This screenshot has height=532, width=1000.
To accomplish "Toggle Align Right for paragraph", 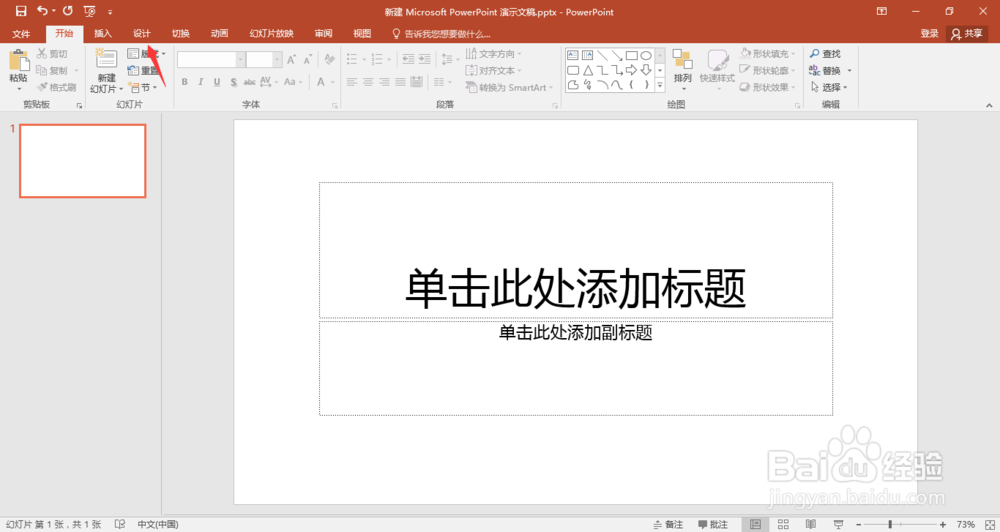I will [384, 82].
